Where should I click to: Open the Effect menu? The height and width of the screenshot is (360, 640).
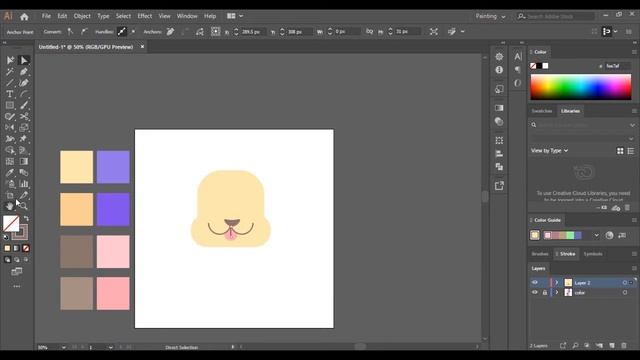[x=144, y=16]
